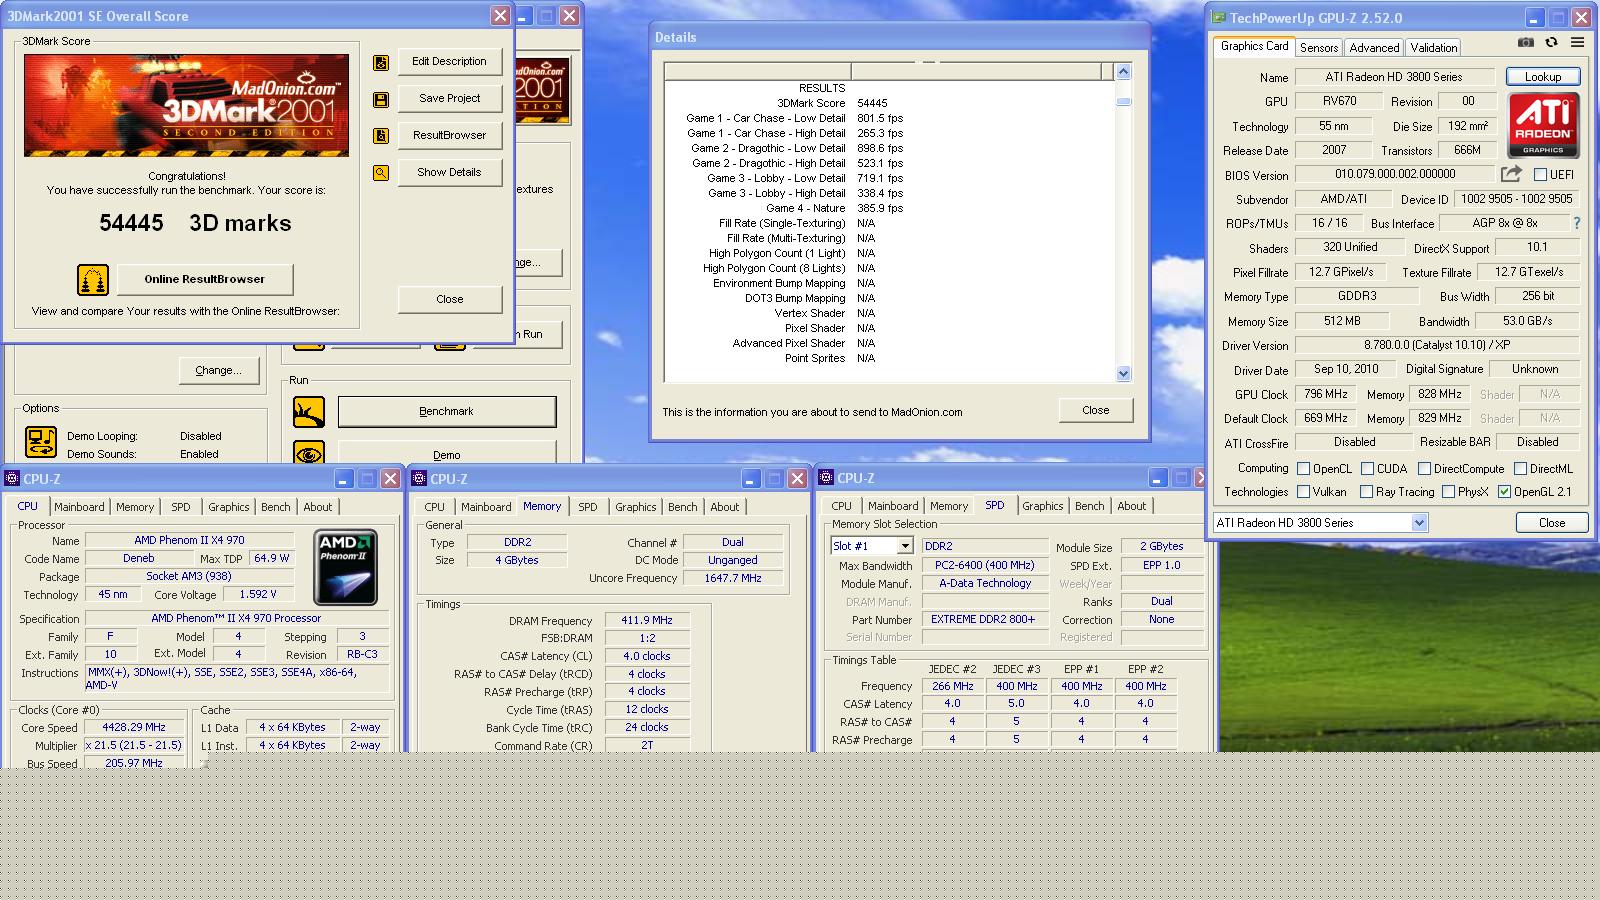Click the Show Details button
1600x900 pixels.
pos(449,172)
